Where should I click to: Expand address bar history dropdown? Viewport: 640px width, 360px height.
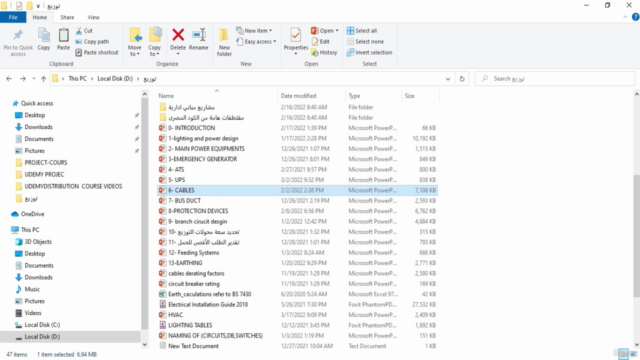448,79
